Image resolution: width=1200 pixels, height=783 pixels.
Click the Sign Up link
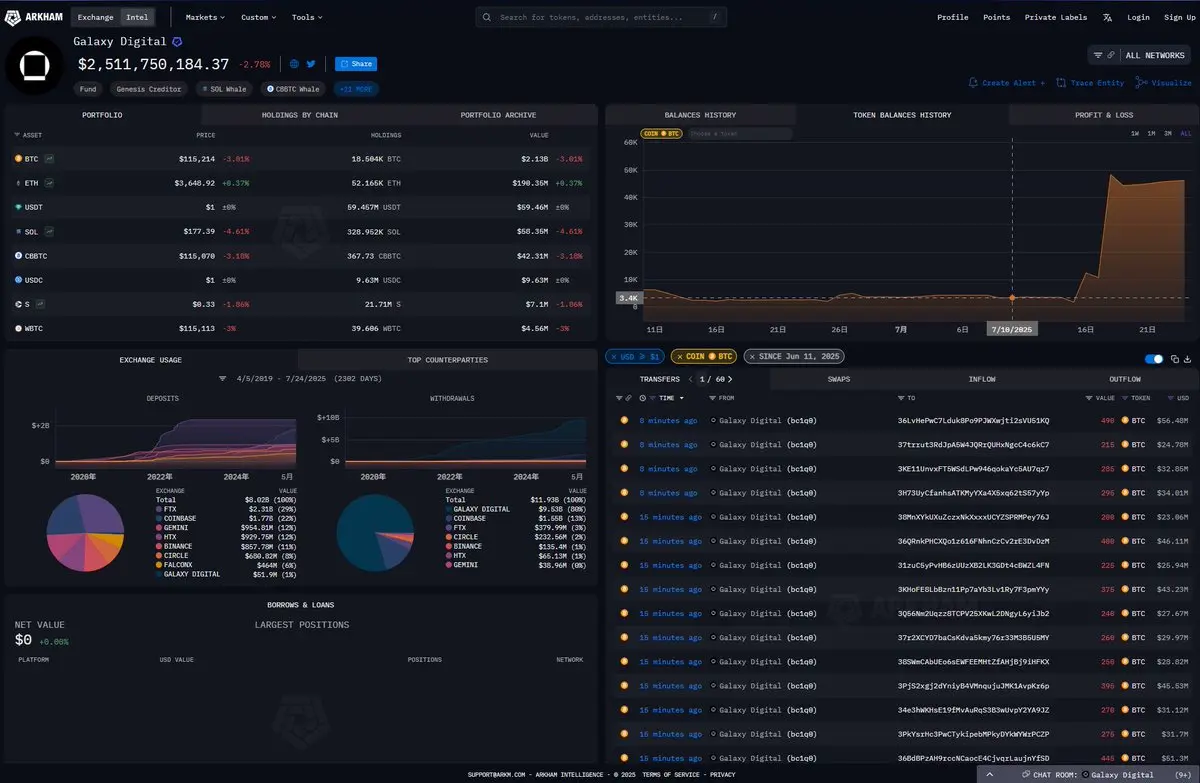click(1179, 17)
